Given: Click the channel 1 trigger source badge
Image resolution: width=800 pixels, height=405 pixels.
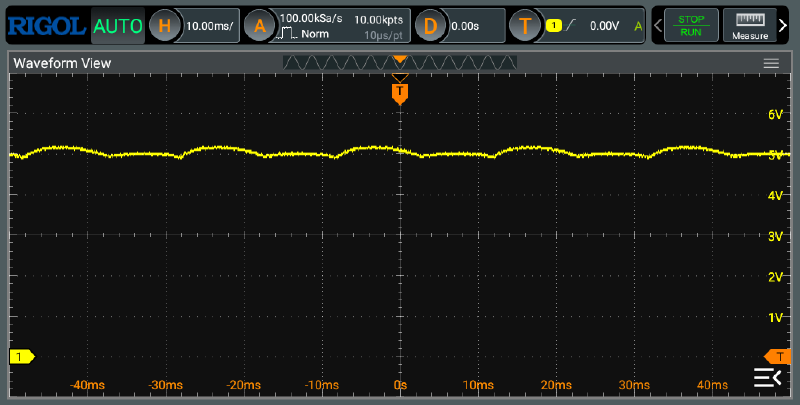Looking at the screenshot, I should pyautogui.click(x=554, y=26).
